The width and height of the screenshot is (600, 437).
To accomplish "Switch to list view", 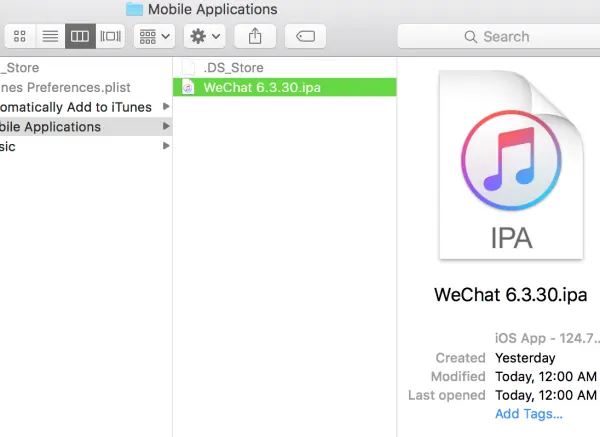I will tap(50, 36).
